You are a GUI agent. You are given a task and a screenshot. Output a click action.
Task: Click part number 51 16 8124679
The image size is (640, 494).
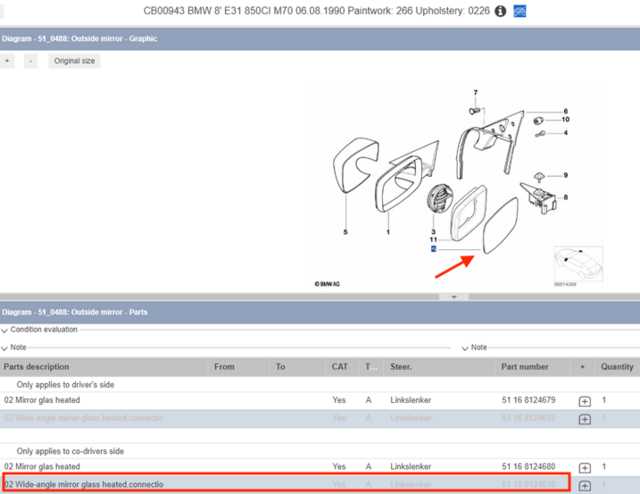(529, 400)
